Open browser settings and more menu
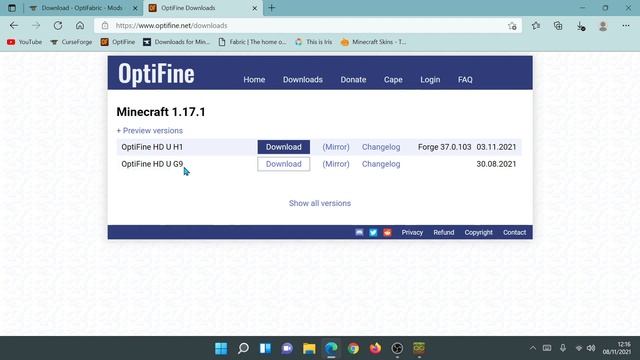This screenshot has width=640, height=360. pos(626,26)
